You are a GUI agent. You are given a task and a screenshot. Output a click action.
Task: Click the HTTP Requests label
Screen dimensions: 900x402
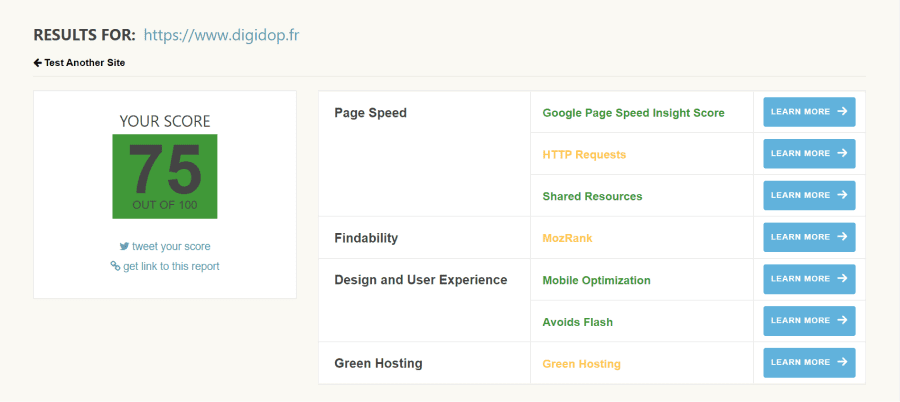[584, 154]
